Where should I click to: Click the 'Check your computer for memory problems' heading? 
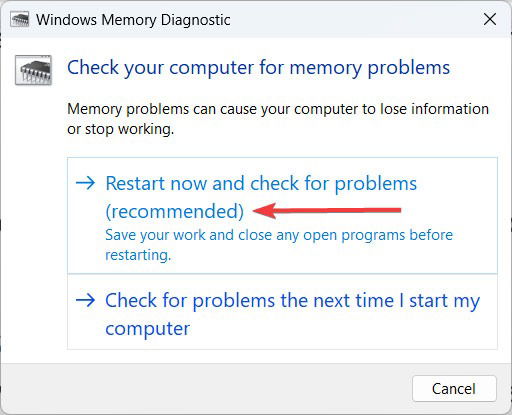pos(258,68)
